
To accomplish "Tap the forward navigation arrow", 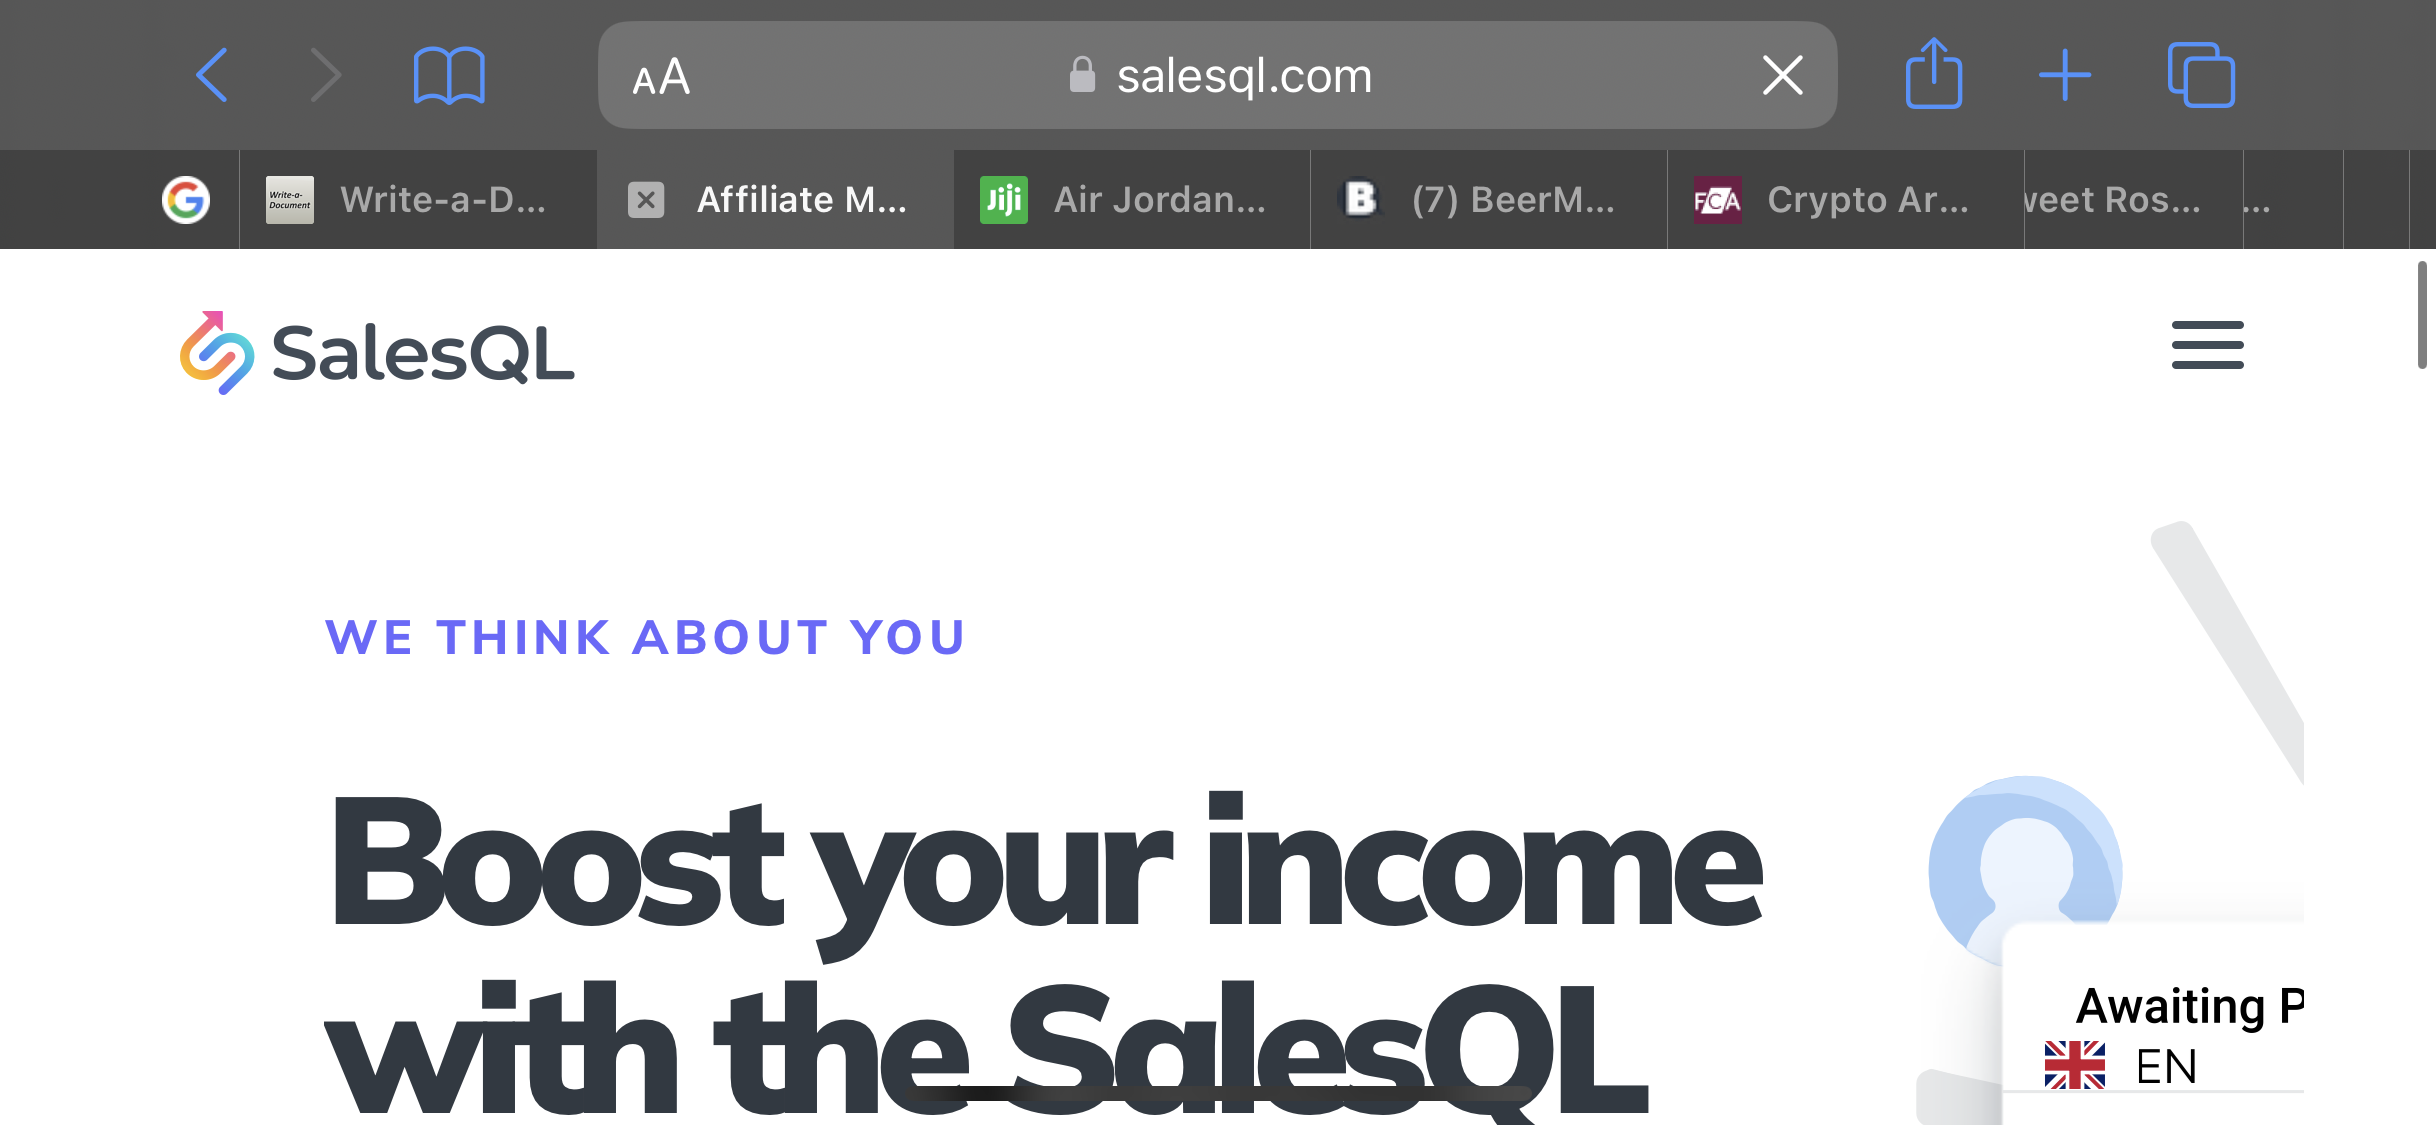I will 326,75.
